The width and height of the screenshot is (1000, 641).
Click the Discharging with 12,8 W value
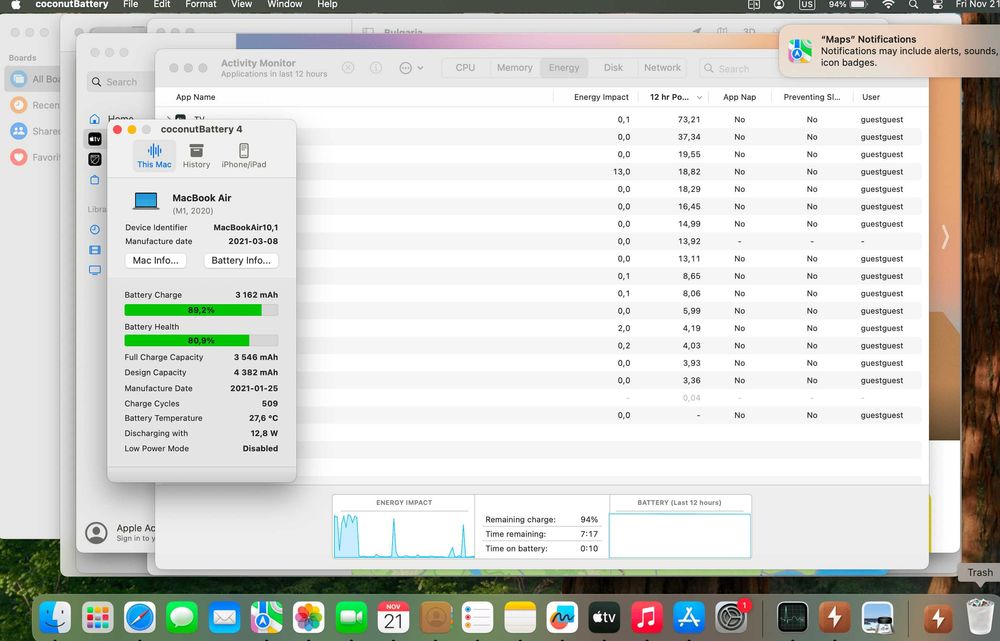[x=264, y=433]
